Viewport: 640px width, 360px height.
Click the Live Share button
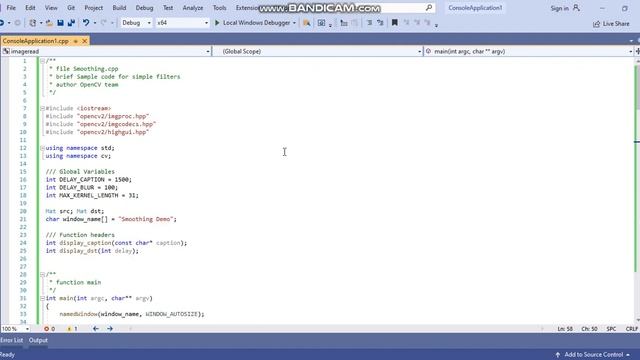tap(611, 24)
